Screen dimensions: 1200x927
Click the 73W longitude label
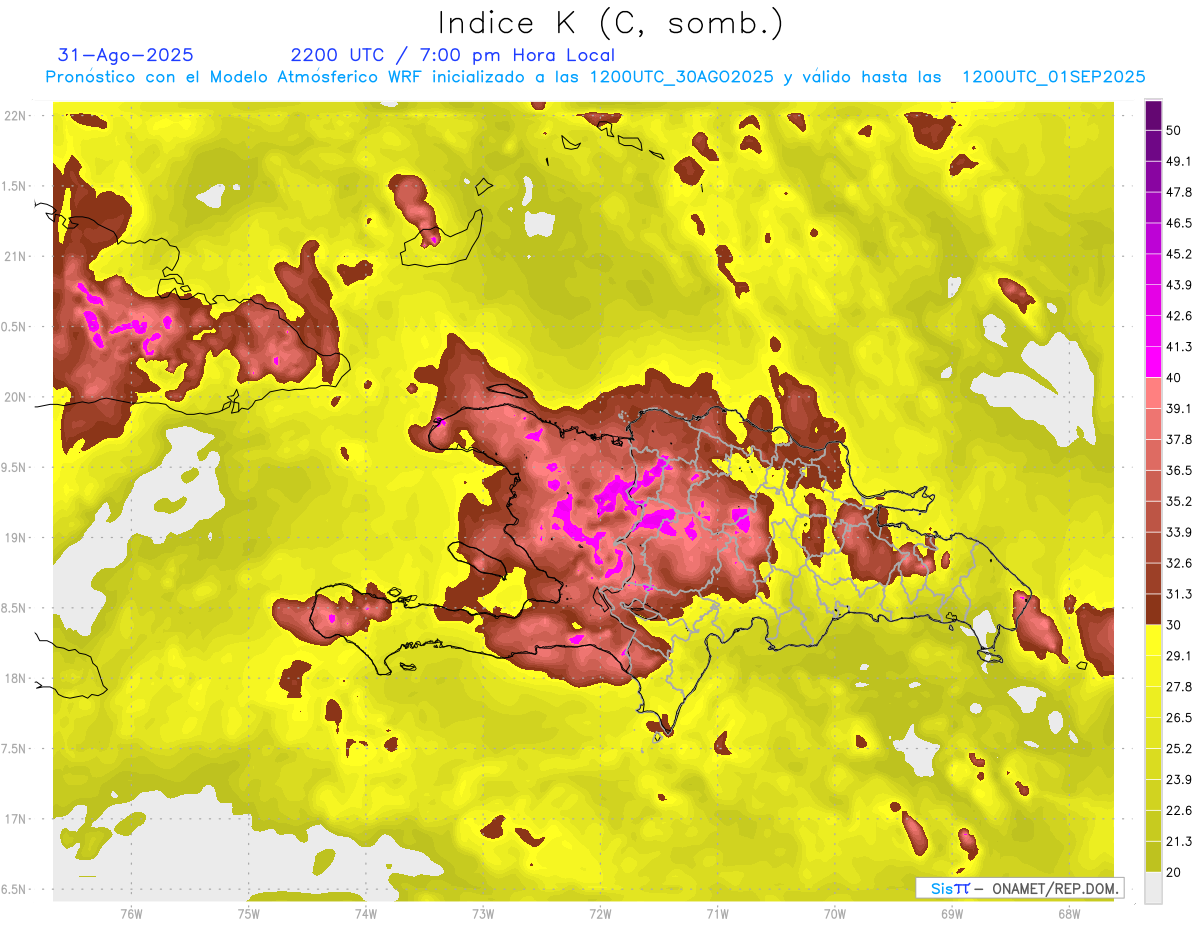click(x=482, y=914)
